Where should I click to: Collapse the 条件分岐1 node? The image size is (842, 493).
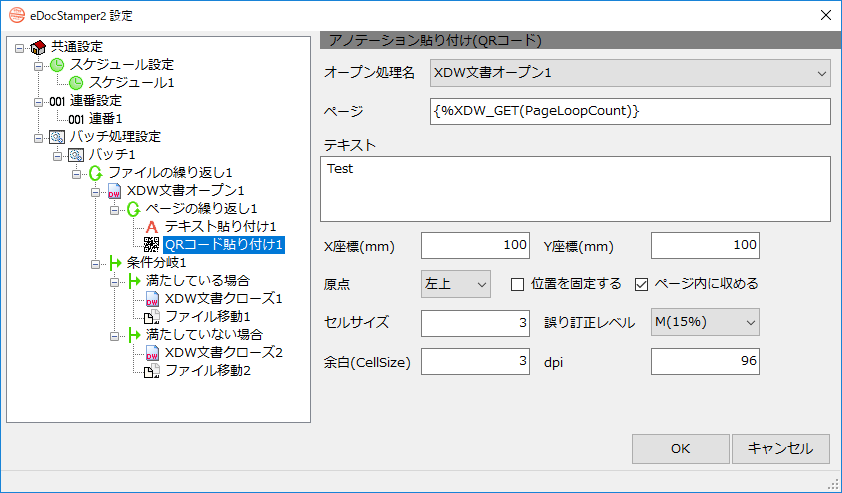[x=96, y=264]
